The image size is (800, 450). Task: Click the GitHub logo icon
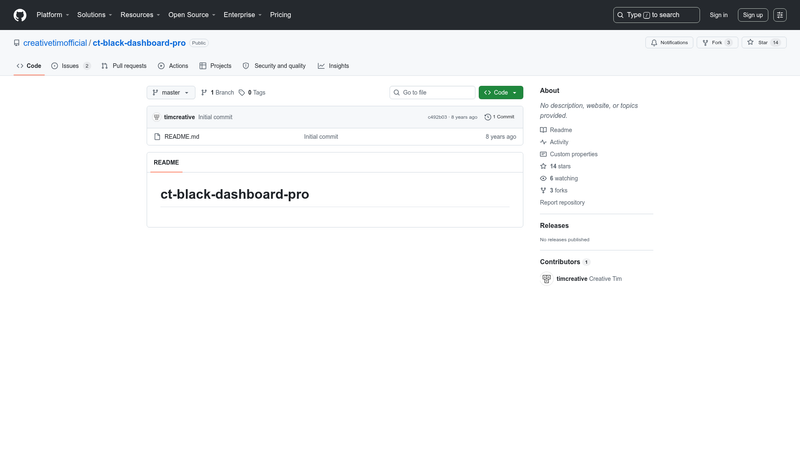click(x=20, y=15)
